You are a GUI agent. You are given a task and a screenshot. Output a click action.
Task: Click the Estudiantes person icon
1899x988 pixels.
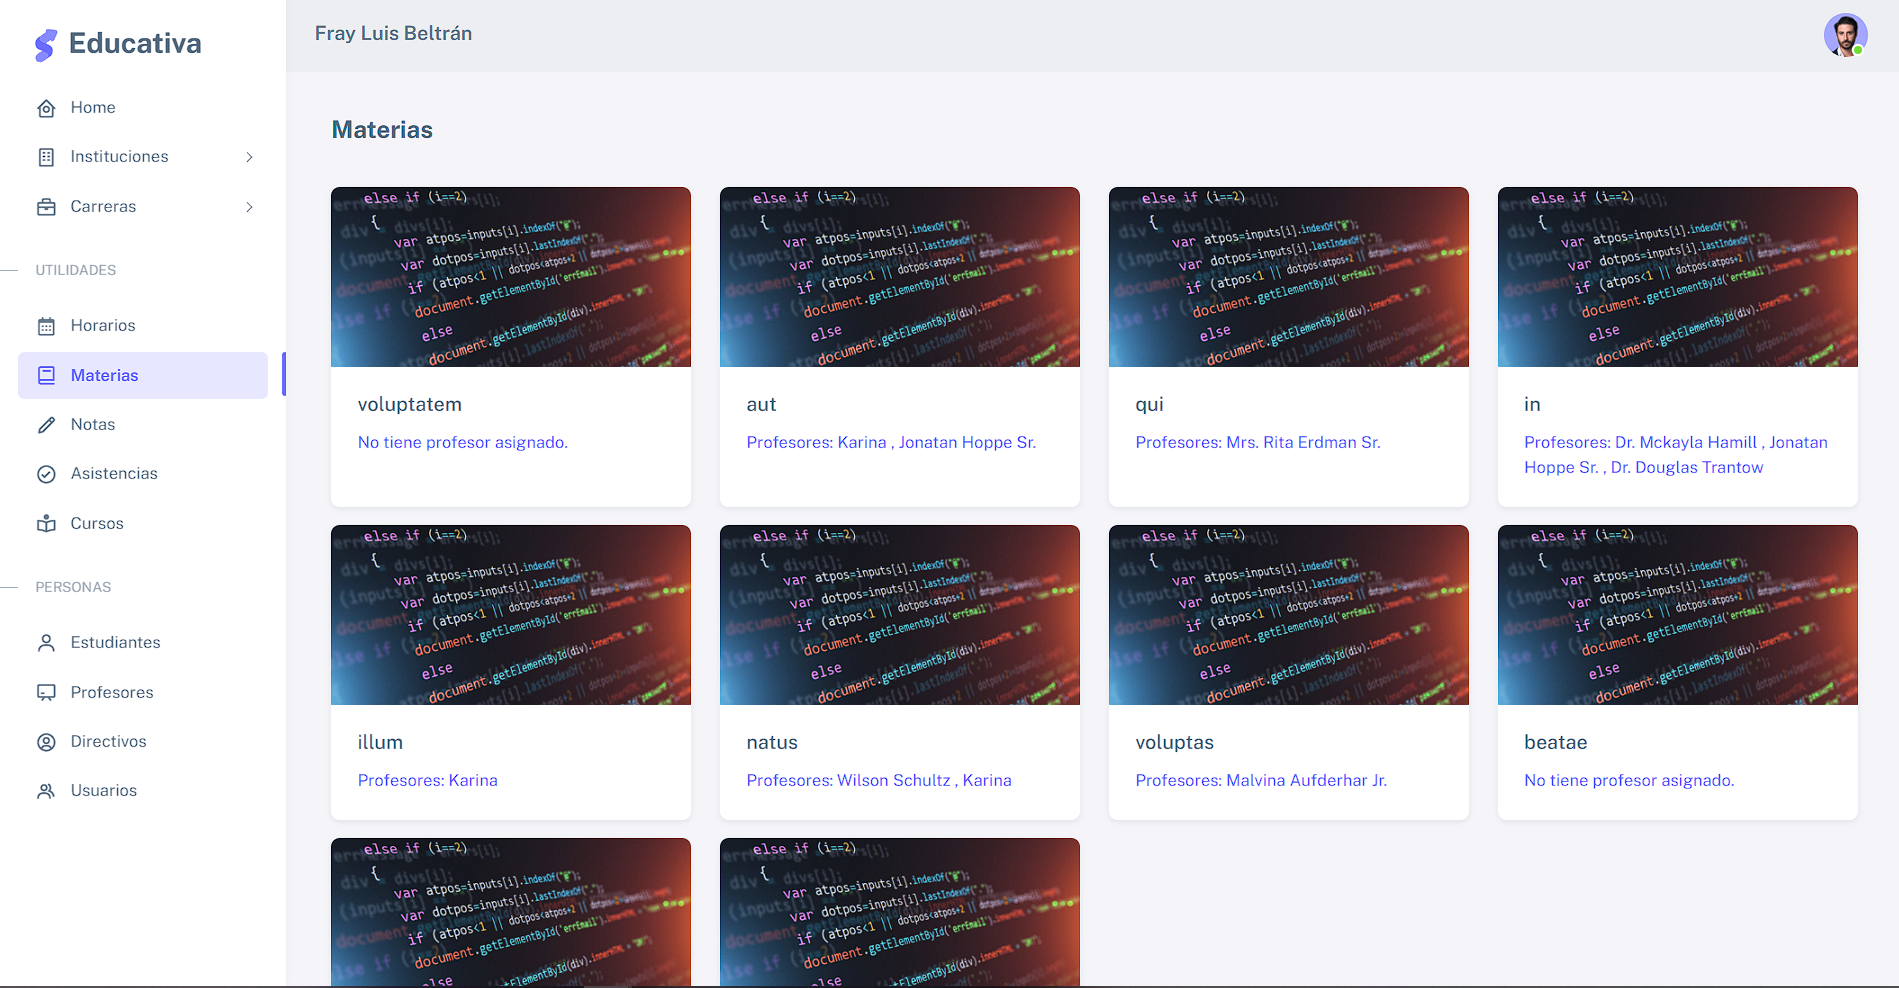pos(46,643)
